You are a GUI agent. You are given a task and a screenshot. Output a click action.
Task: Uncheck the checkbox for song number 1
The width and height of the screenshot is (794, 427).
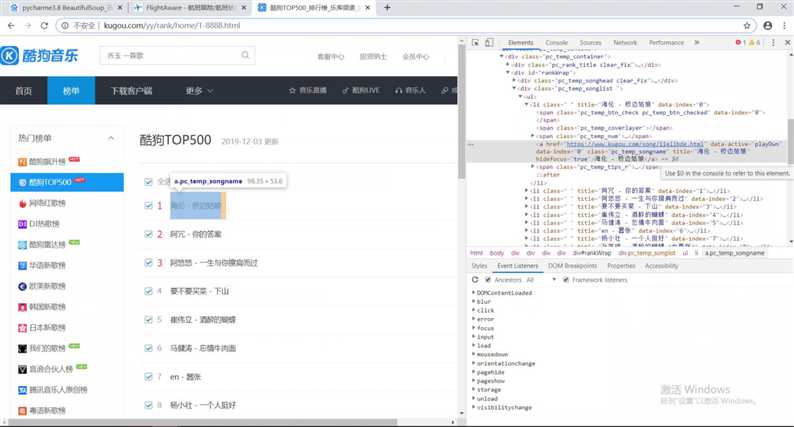148,206
